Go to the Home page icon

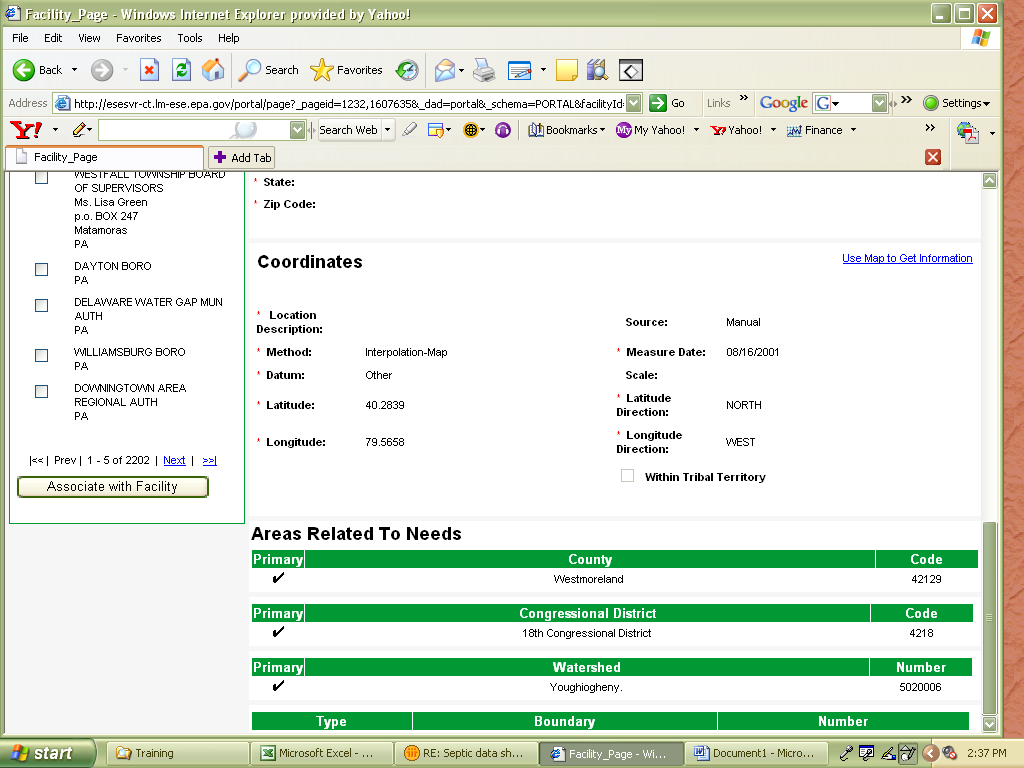tap(213, 70)
